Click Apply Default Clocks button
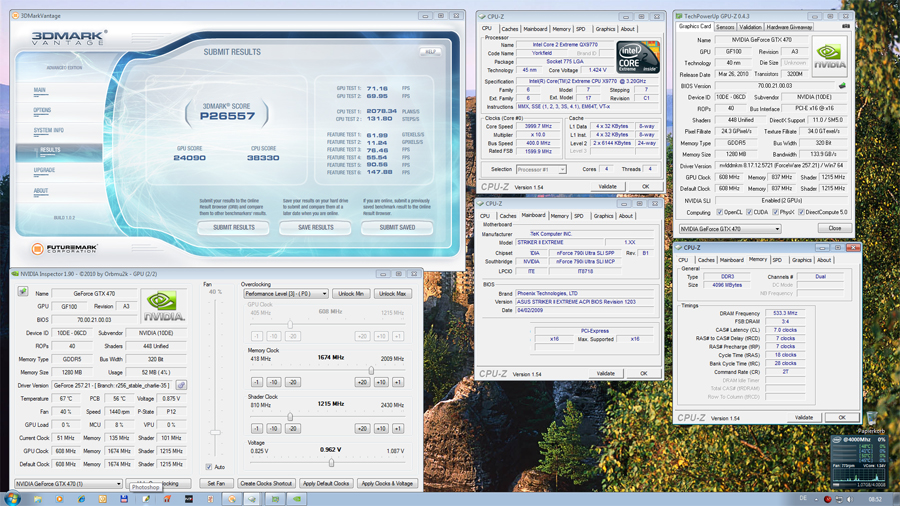Viewport: 900px width, 506px height. click(x=325, y=484)
